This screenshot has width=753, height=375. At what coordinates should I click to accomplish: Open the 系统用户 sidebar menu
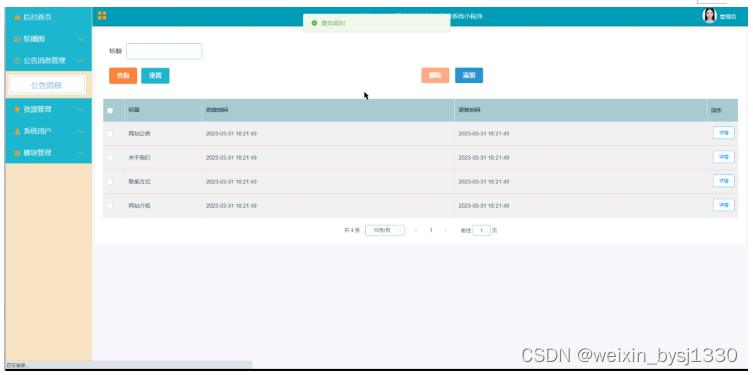[x=49, y=131]
